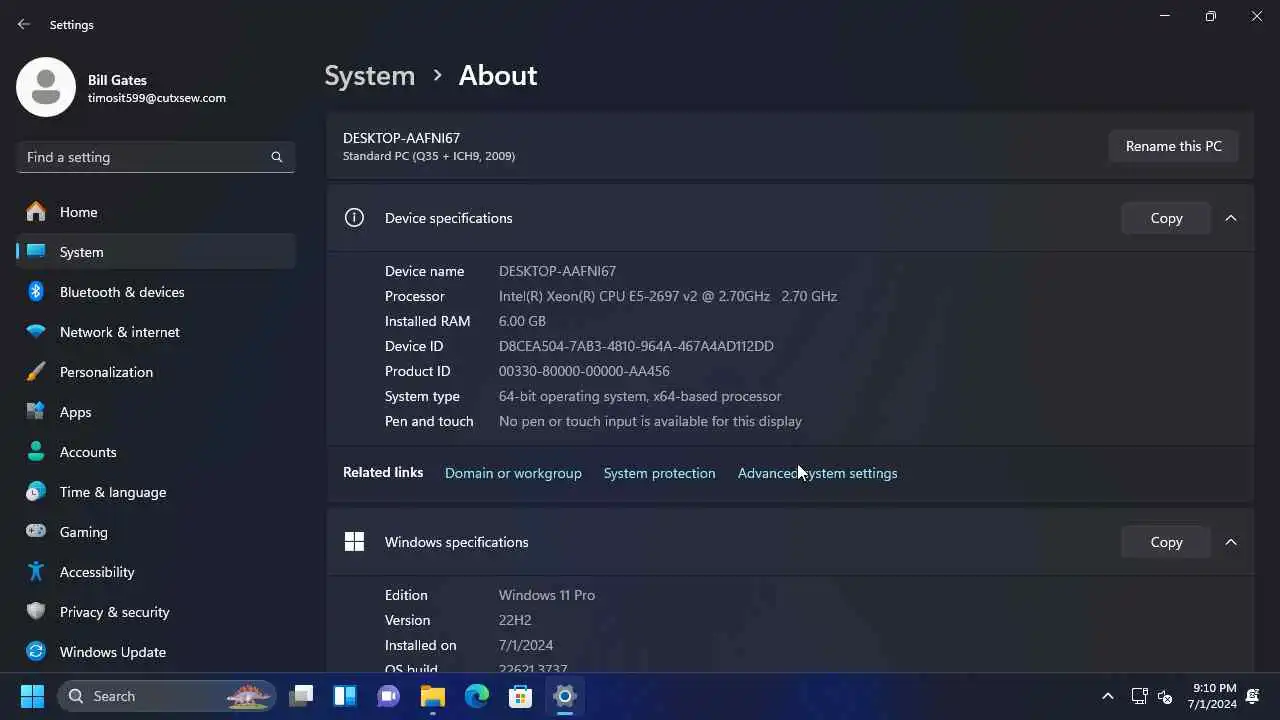Collapse the Device specifications section
The height and width of the screenshot is (720, 1280).
[1231, 218]
